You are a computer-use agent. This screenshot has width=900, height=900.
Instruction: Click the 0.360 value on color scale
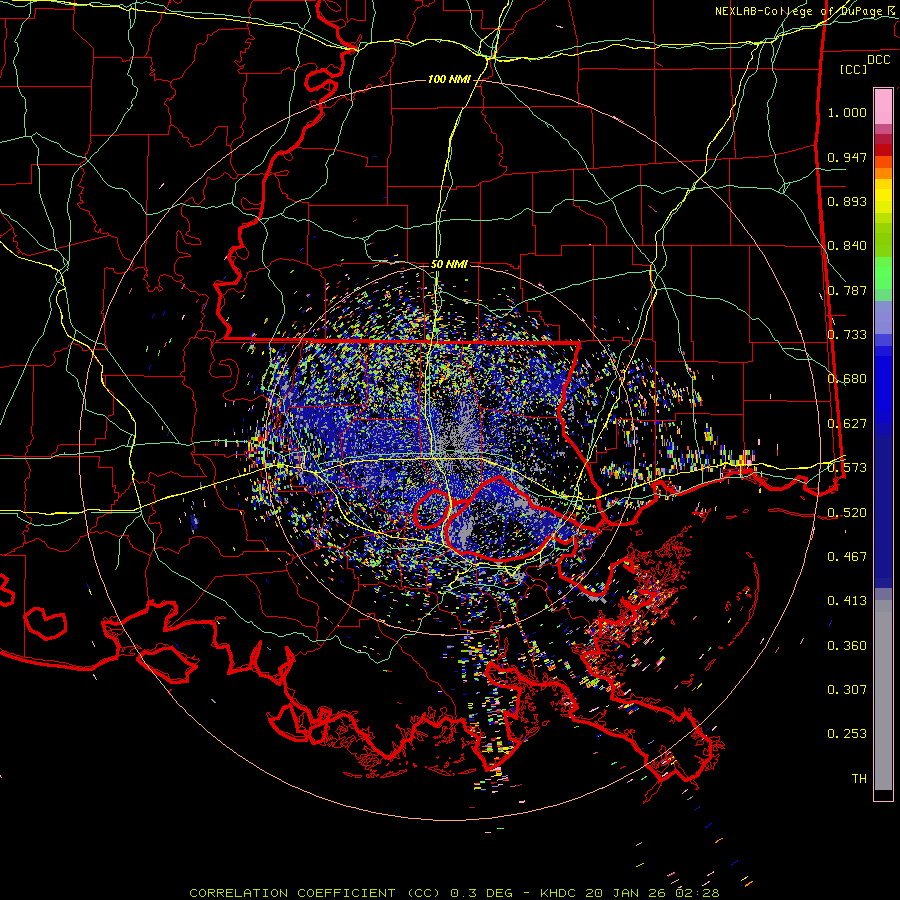(847, 646)
